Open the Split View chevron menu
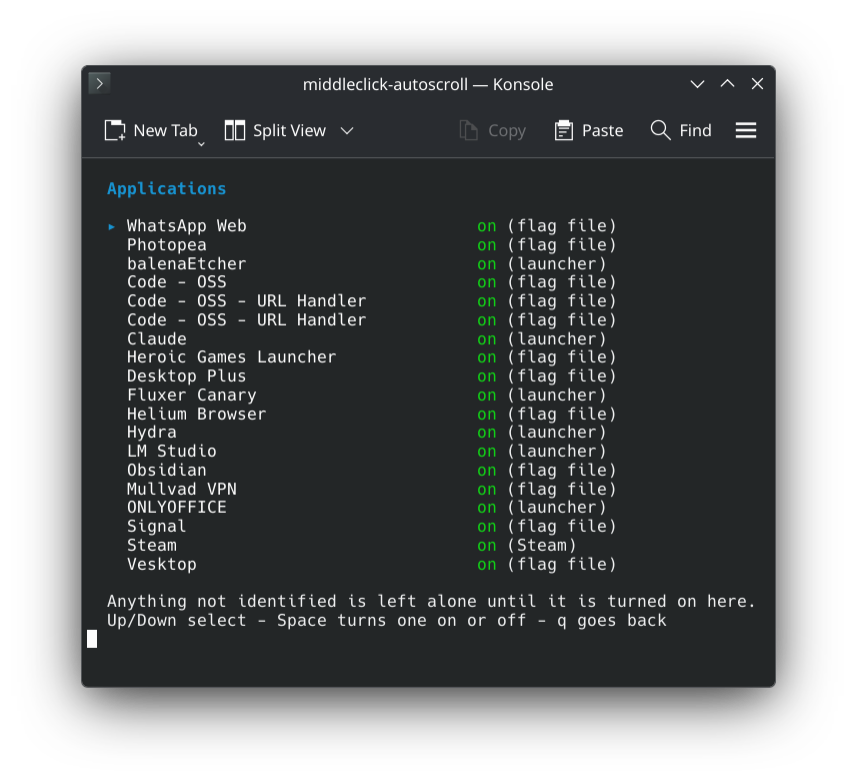This screenshot has height=783, width=856. (x=347, y=130)
